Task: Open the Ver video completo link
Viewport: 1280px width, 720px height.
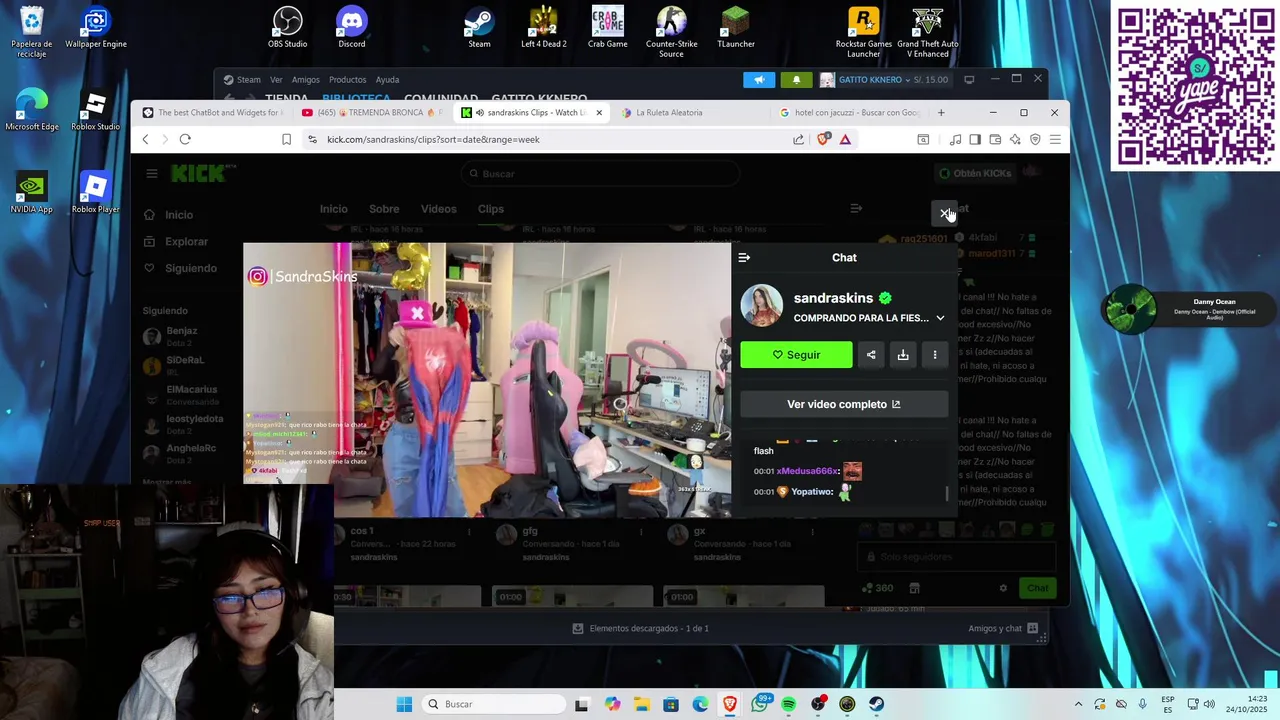Action: (844, 404)
